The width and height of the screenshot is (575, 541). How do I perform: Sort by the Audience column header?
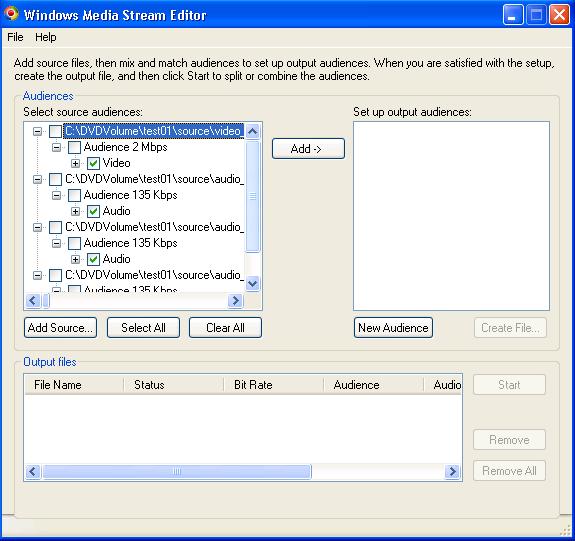[374, 385]
